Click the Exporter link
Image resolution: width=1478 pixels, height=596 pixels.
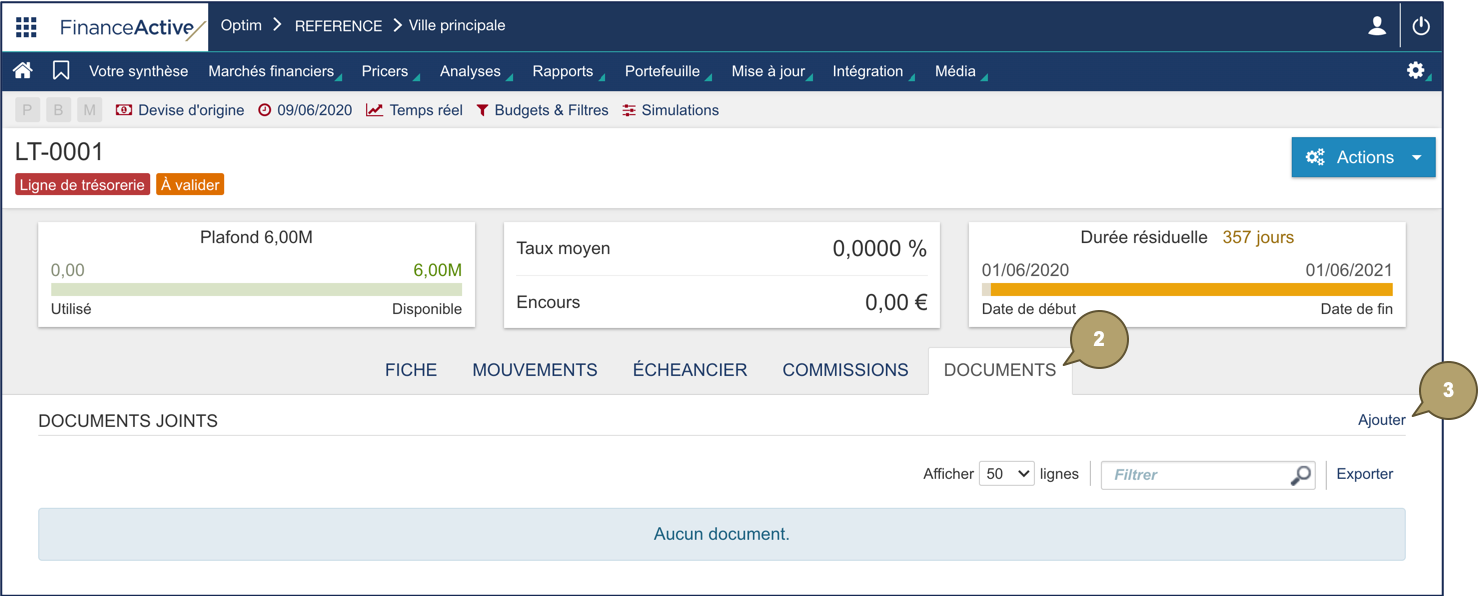(1364, 473)
